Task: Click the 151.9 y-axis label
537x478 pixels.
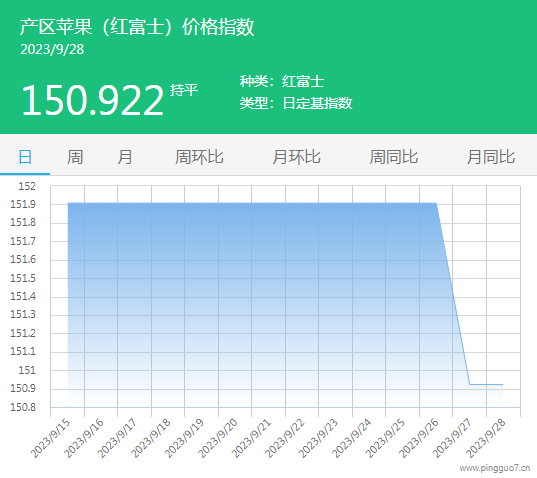Action: pos(23,204)
